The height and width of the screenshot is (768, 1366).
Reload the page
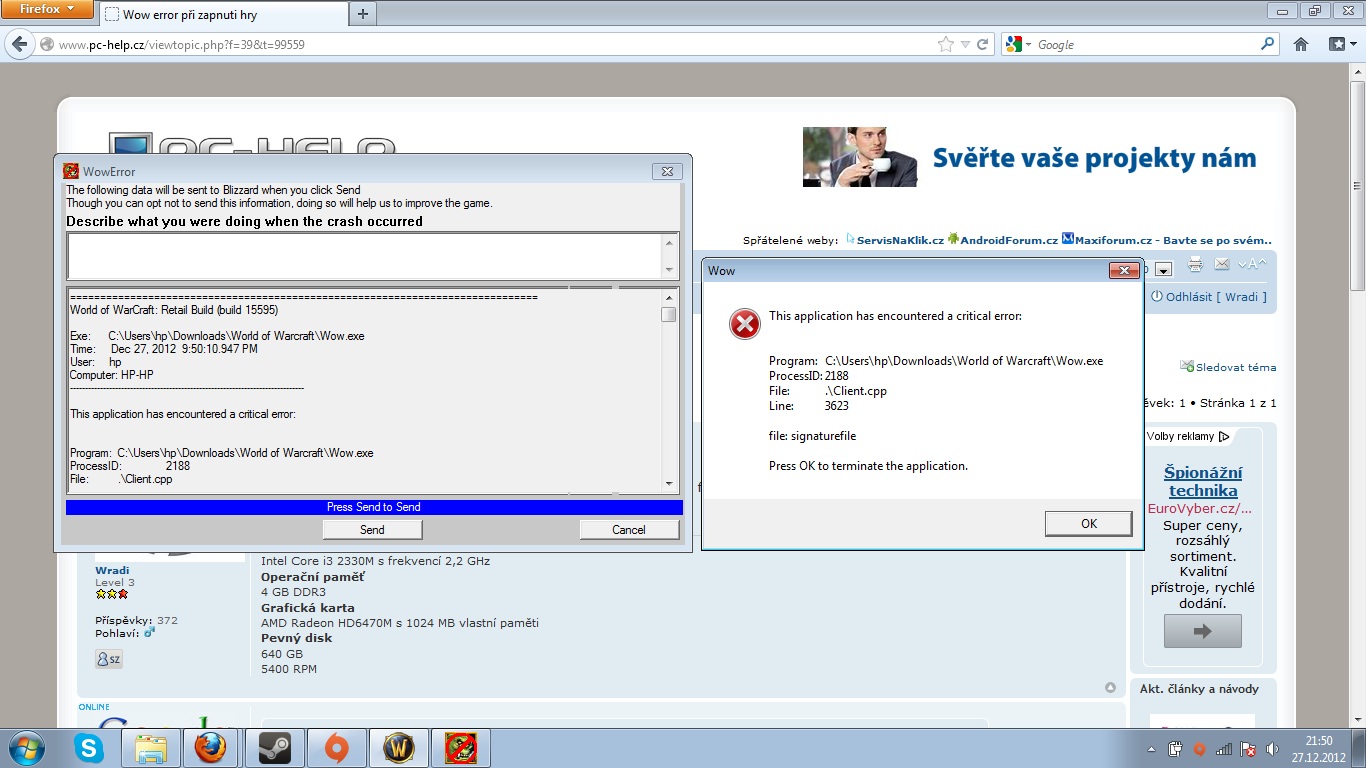click(x=983, y=44)
